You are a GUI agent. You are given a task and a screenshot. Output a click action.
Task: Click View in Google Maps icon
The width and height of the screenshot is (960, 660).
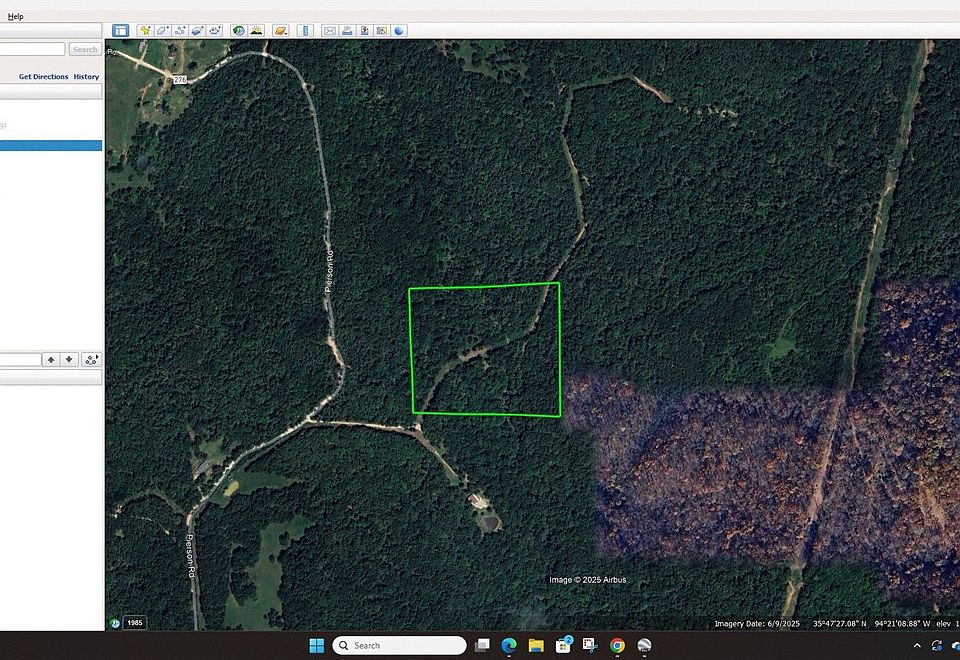(x=381, y=31)
